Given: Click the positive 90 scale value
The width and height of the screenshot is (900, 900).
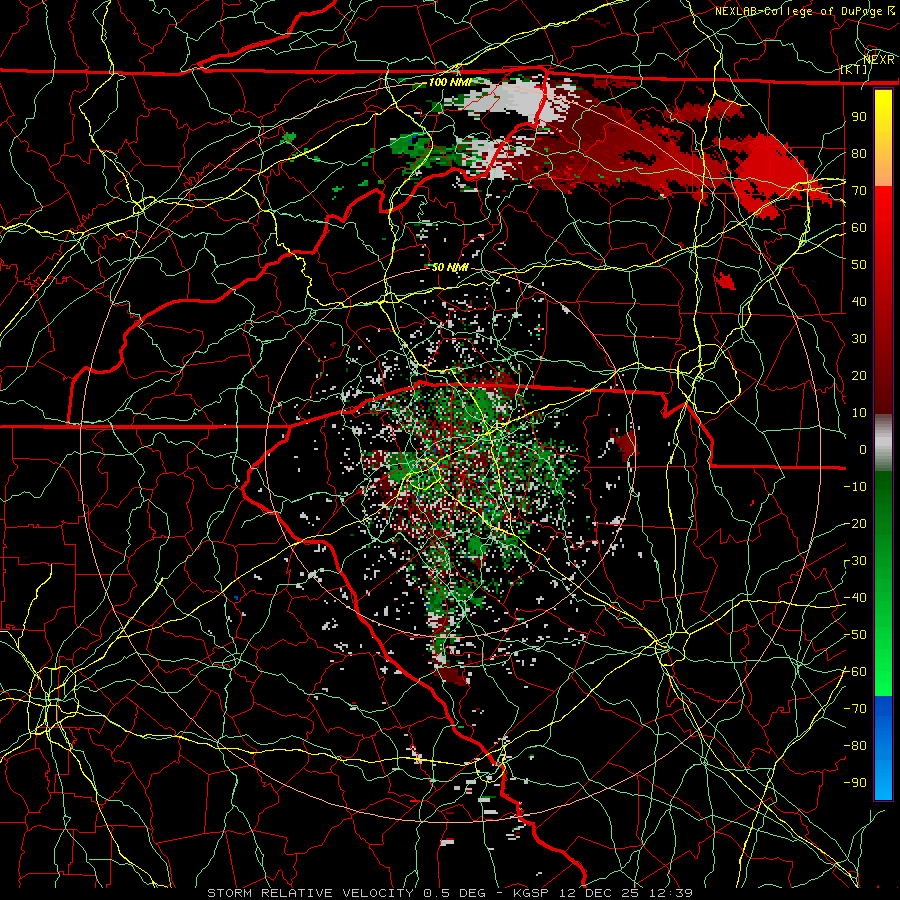Looking at the screenshot, I should (x=859, y=117).
